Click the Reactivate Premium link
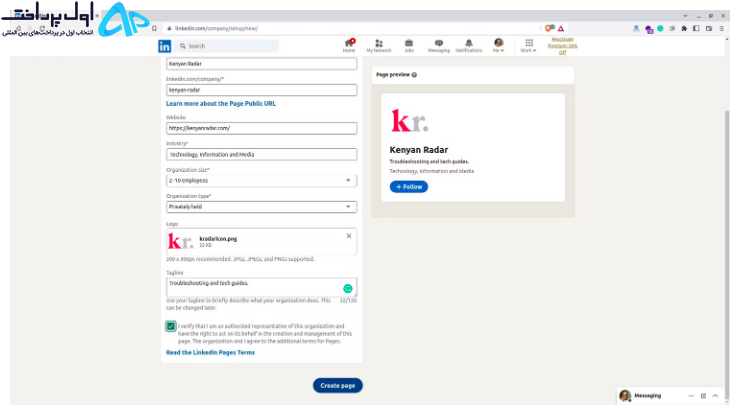The width and height of the screenshot is (739, 408). coord(562,46)
